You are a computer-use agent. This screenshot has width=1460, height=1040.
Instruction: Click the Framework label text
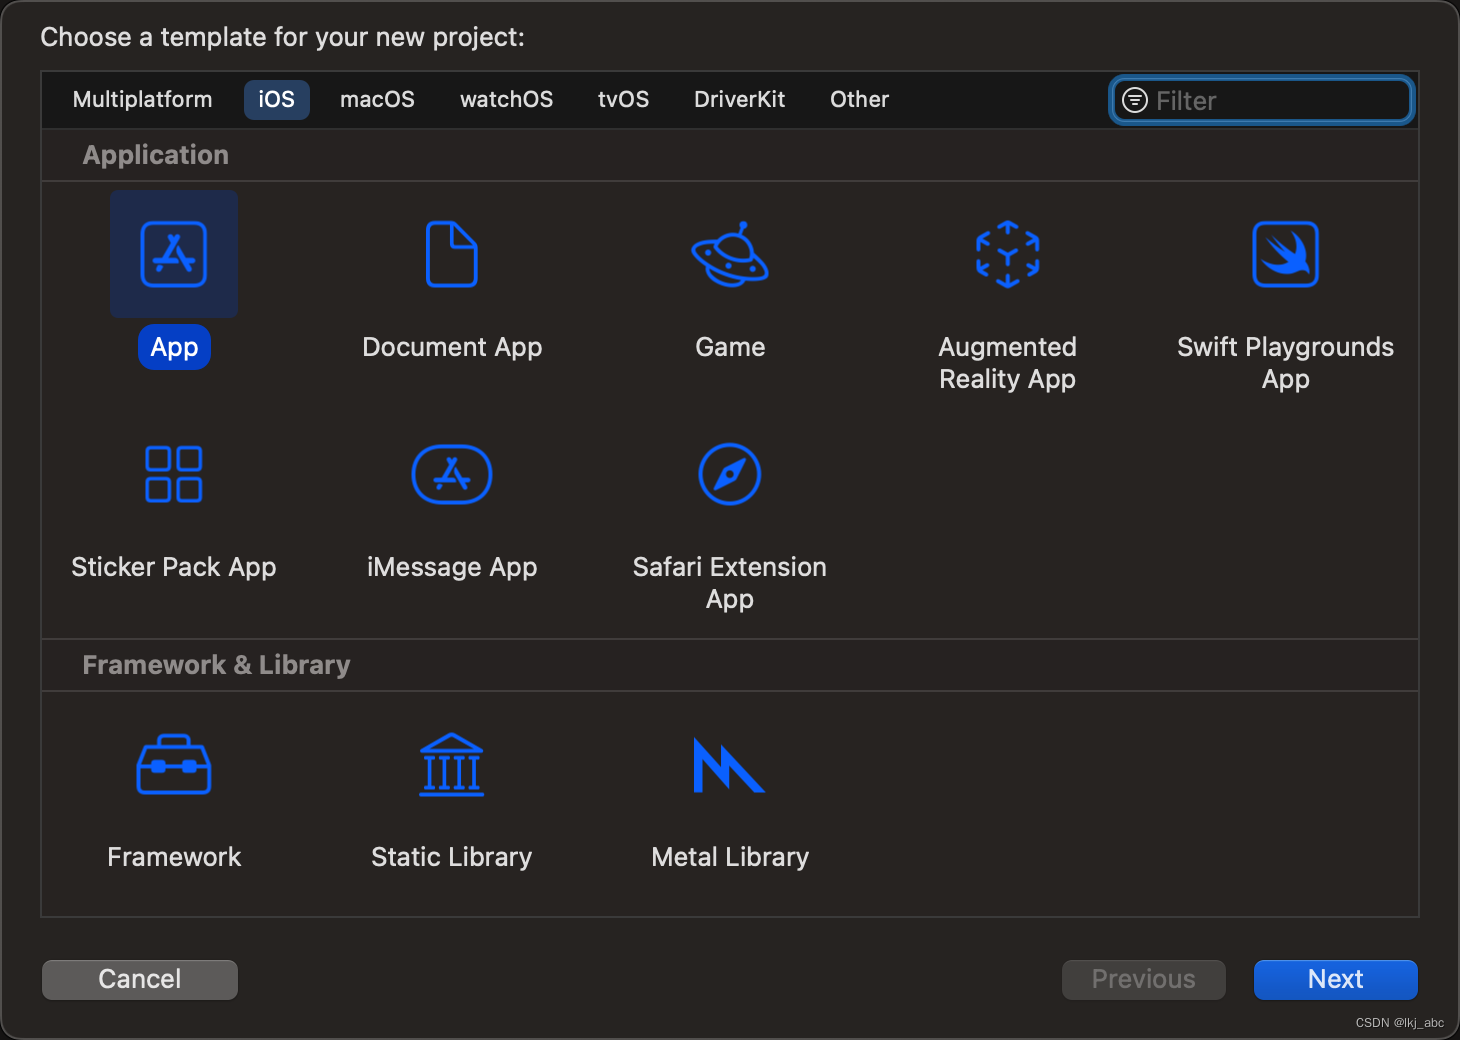[x=174, y=857]
